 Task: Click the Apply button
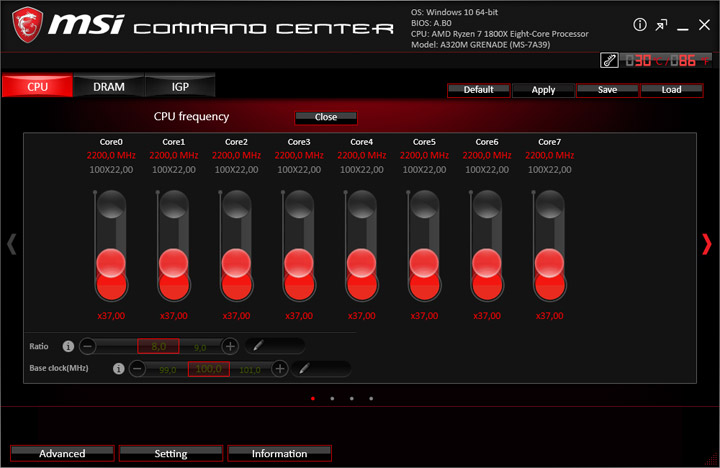pyautogui.click(x=543, y=90)
